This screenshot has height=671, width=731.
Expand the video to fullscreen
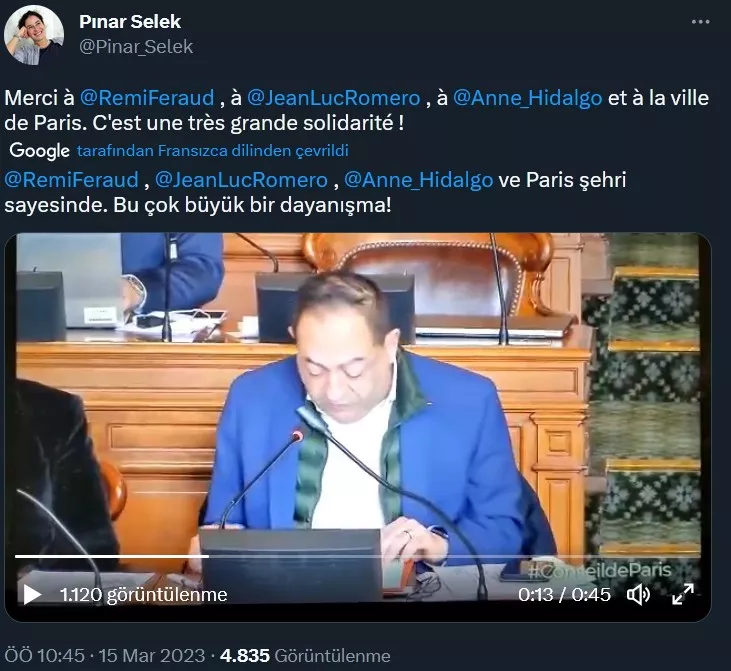click(x=683, y=595)
